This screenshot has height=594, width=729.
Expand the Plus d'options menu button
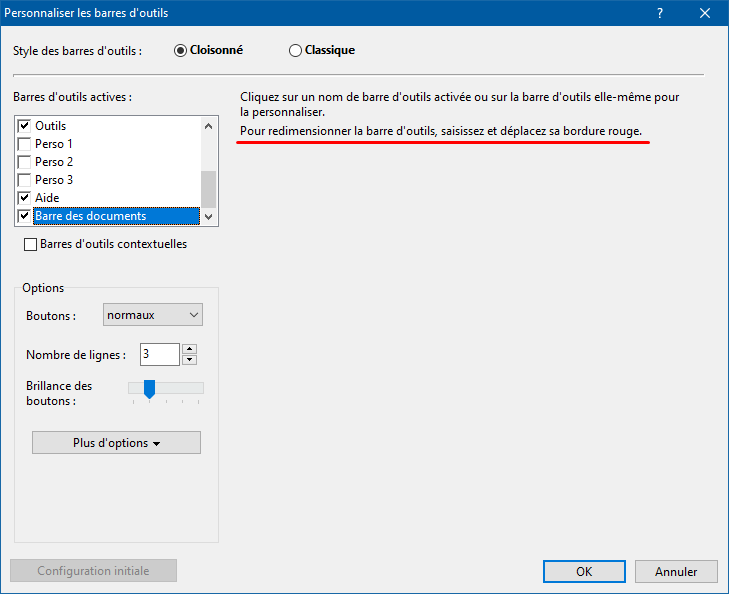coord(116,443)
